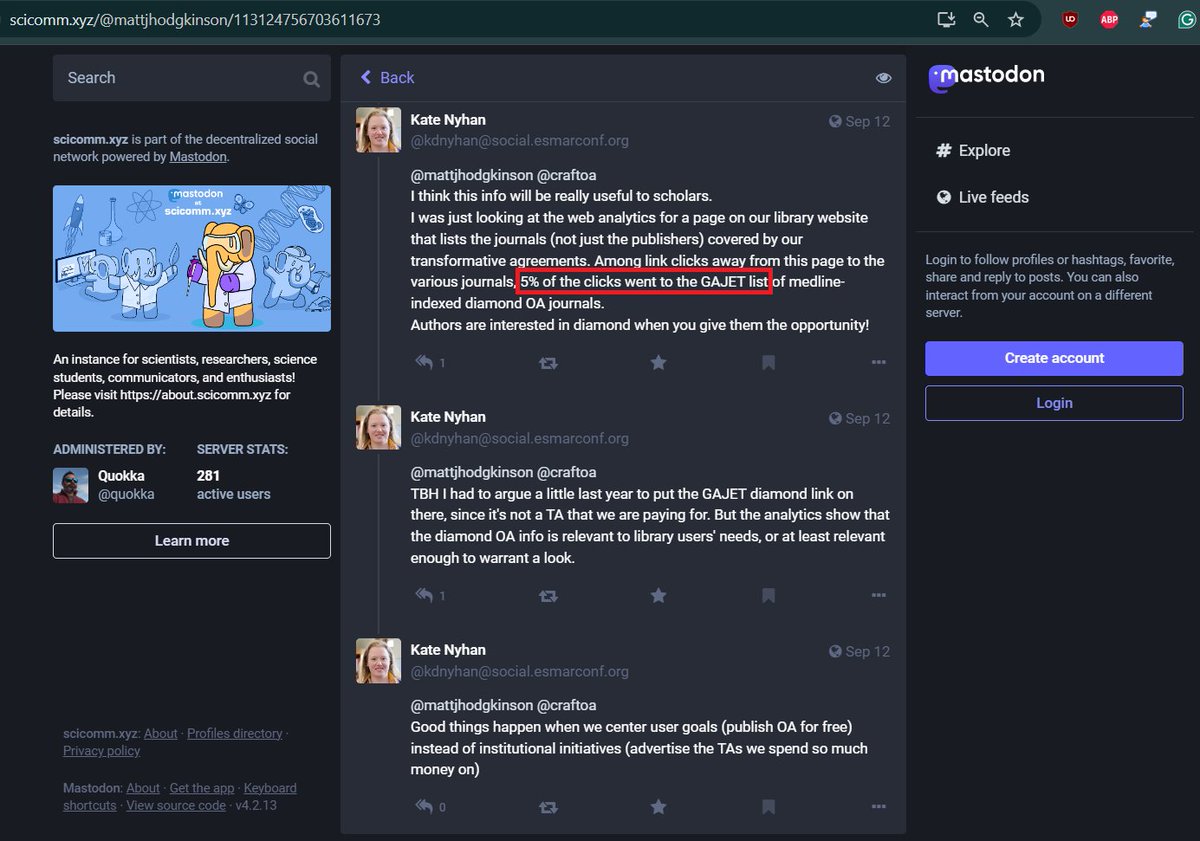Toggle hidden replies with the eye icon
The image size is (1200, 841).
(883, 77)
